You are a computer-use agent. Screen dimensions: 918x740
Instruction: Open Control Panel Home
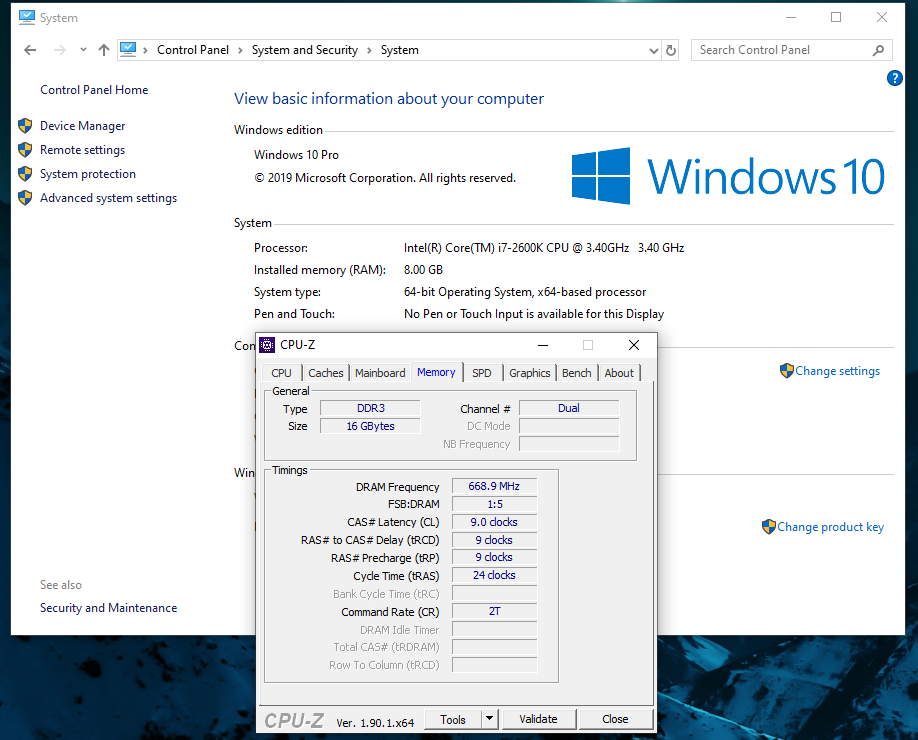pyautogui.click(x=94, y=90)
